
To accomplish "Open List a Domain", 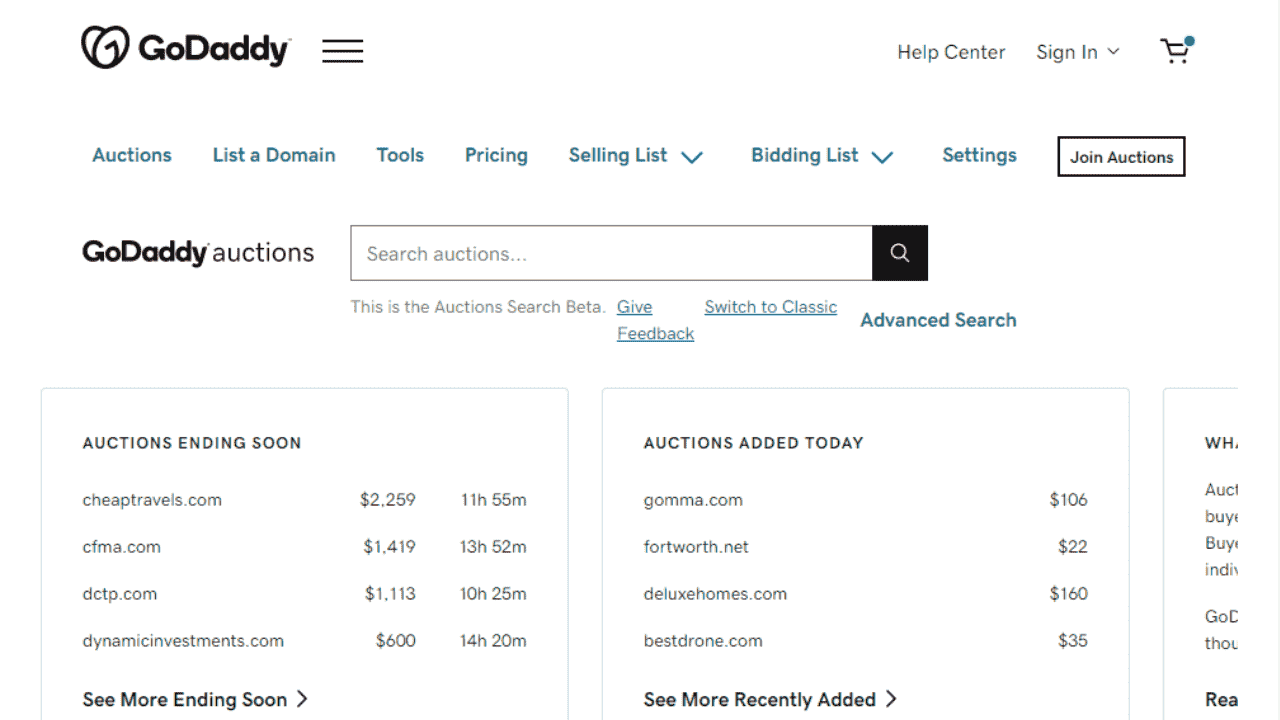I will (274, 155).
